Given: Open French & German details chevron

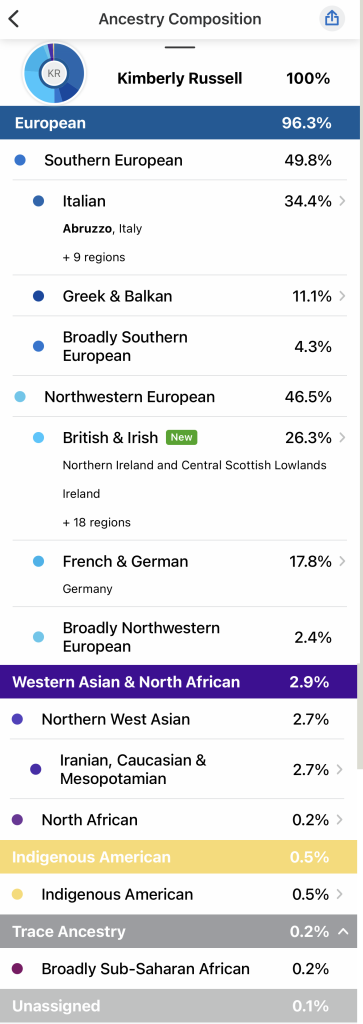Looking at the screenshot, I should click(x=342, y=561).
